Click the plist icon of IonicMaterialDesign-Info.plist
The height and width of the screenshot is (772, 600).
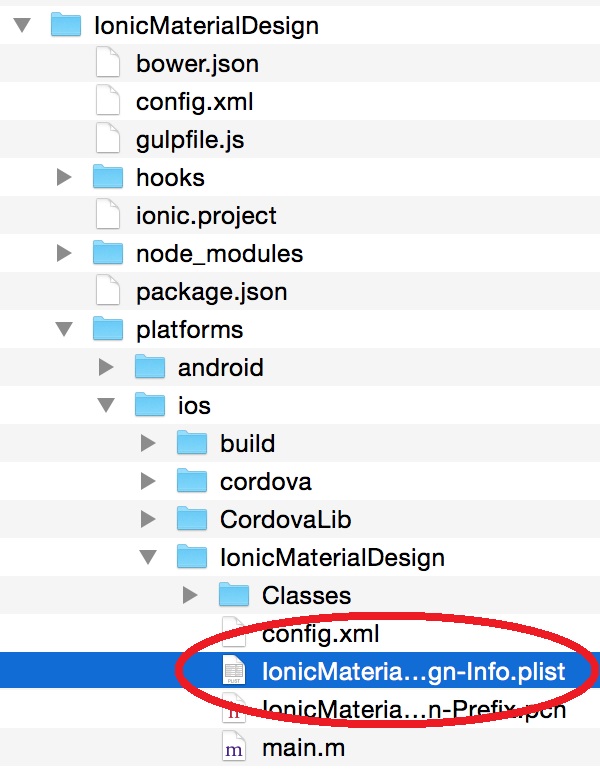pyautogui.click(x=233, y=671)
